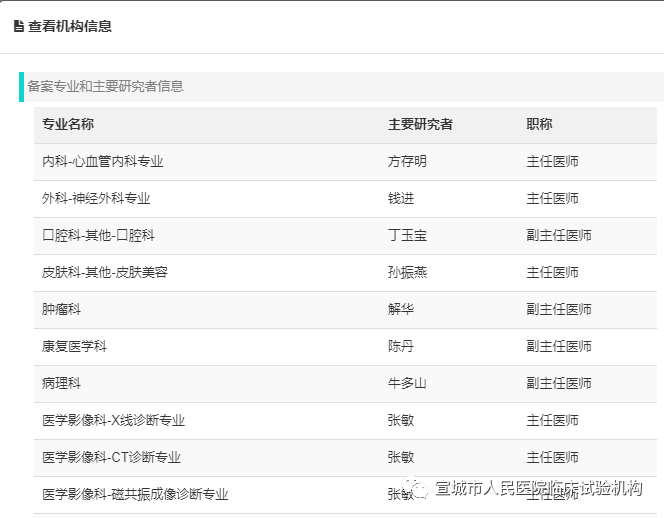Click 张敏 in the X线诊断专业 row

401,420
